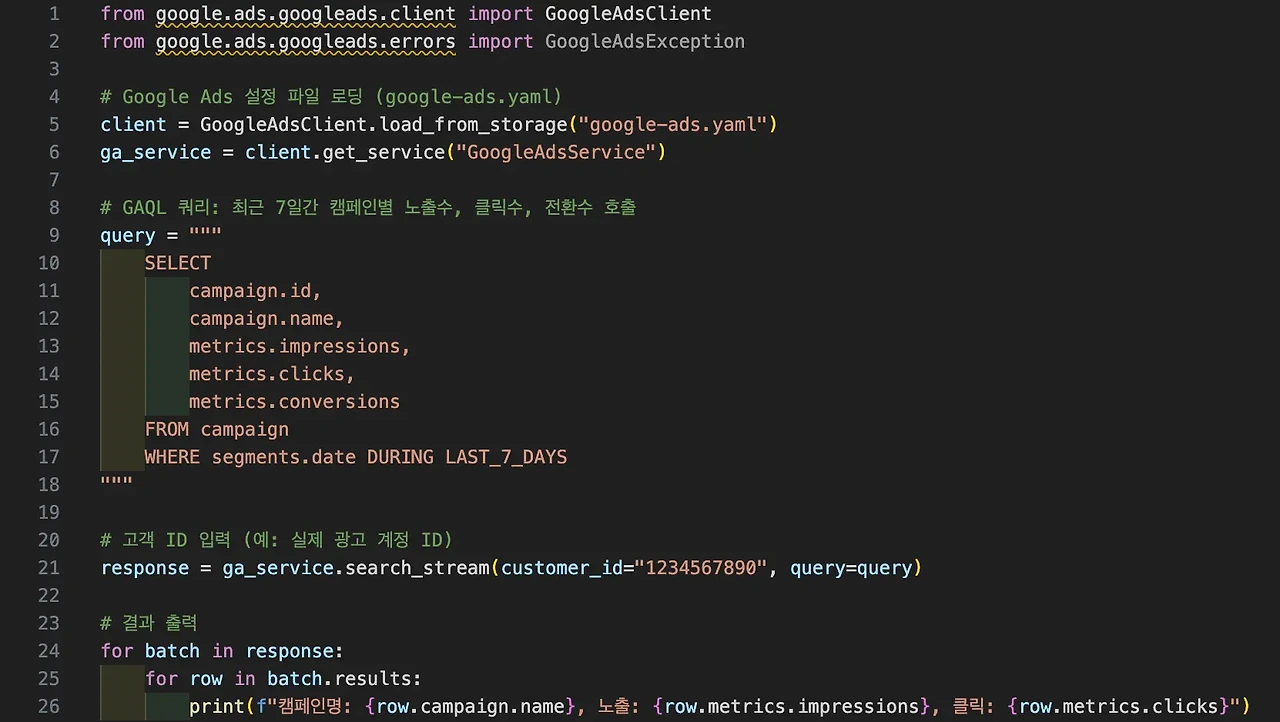Screen dimensions: 1280x722
Task: Click segments.date in the WHERE clause
Action: [284, 457]
